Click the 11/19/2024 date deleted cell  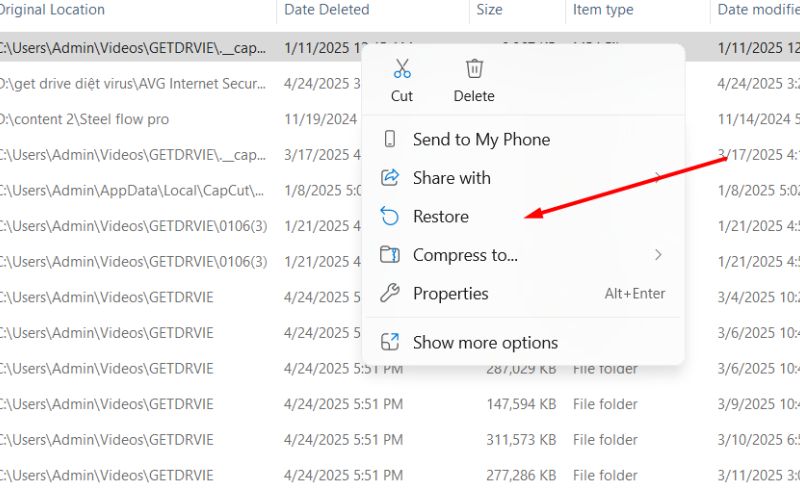[320, 119]
